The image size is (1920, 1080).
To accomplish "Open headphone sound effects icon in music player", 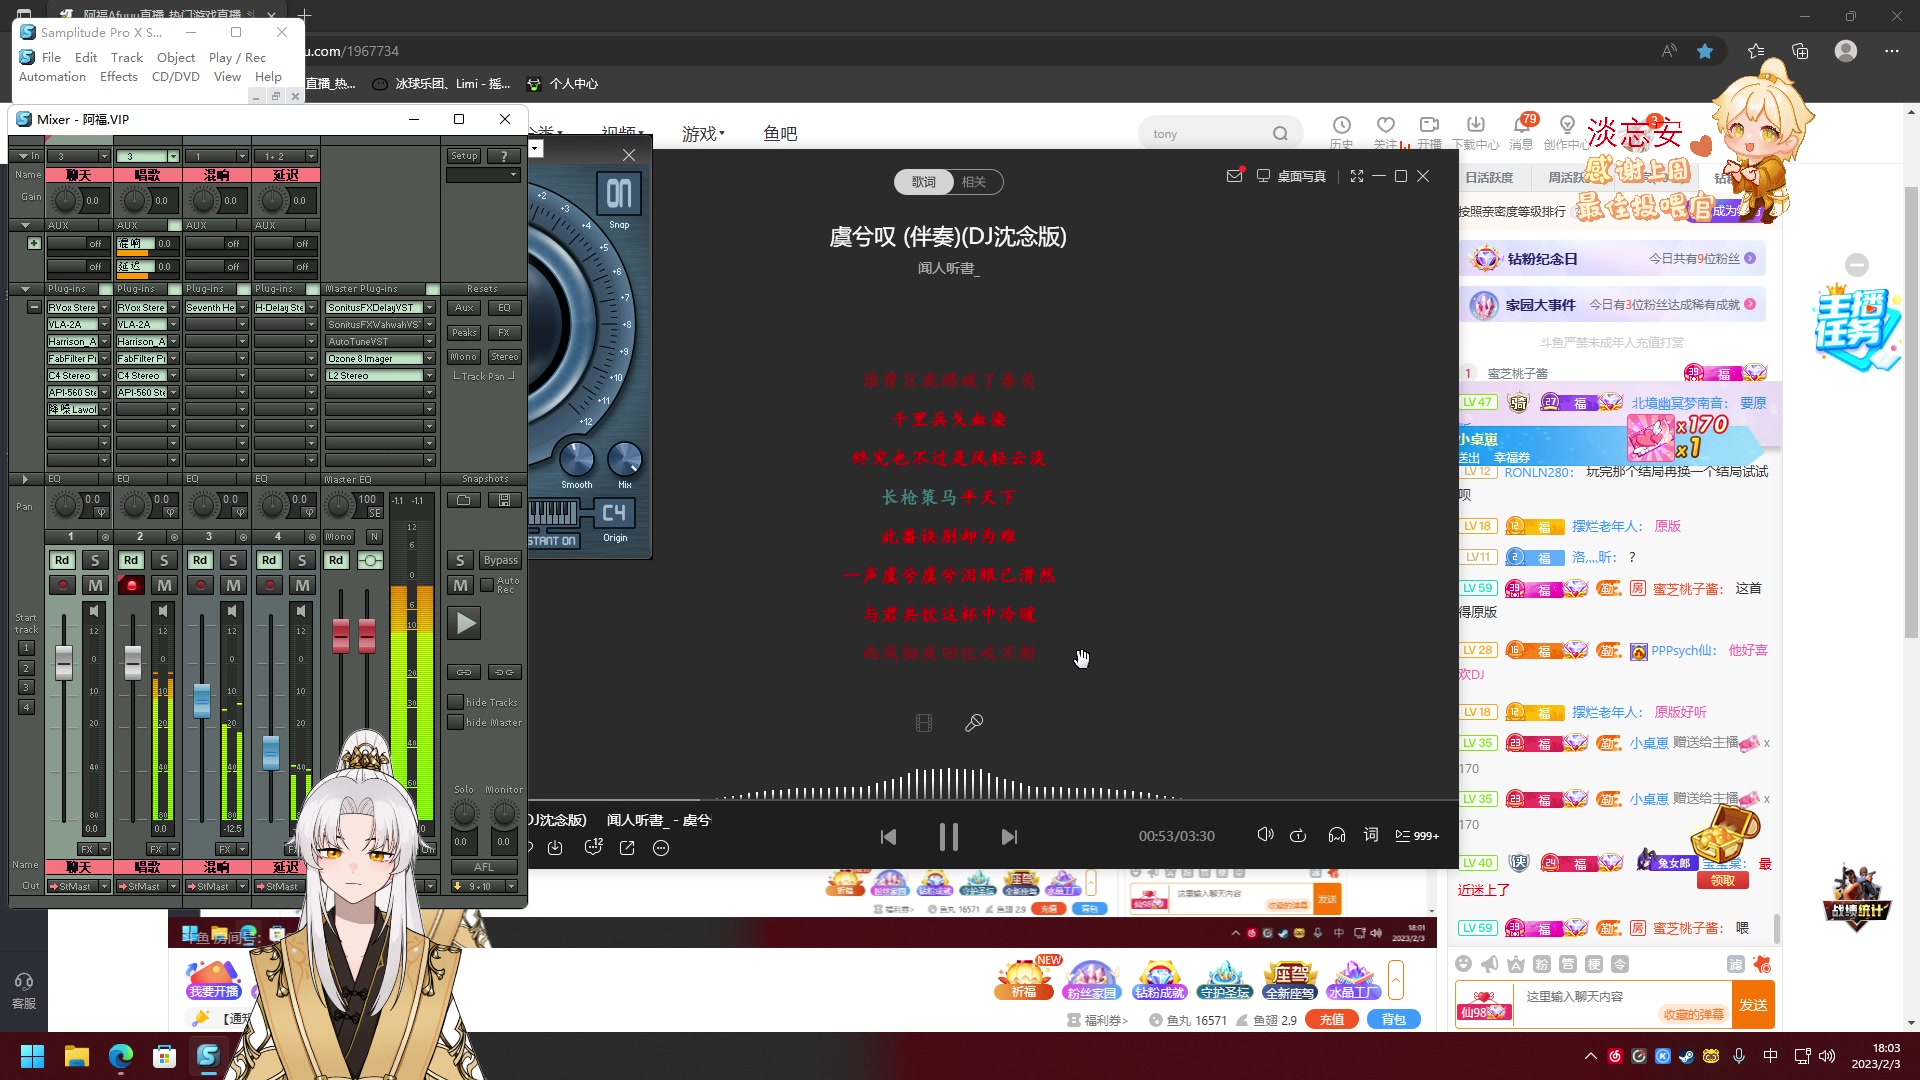I will tap(1337, 835).
